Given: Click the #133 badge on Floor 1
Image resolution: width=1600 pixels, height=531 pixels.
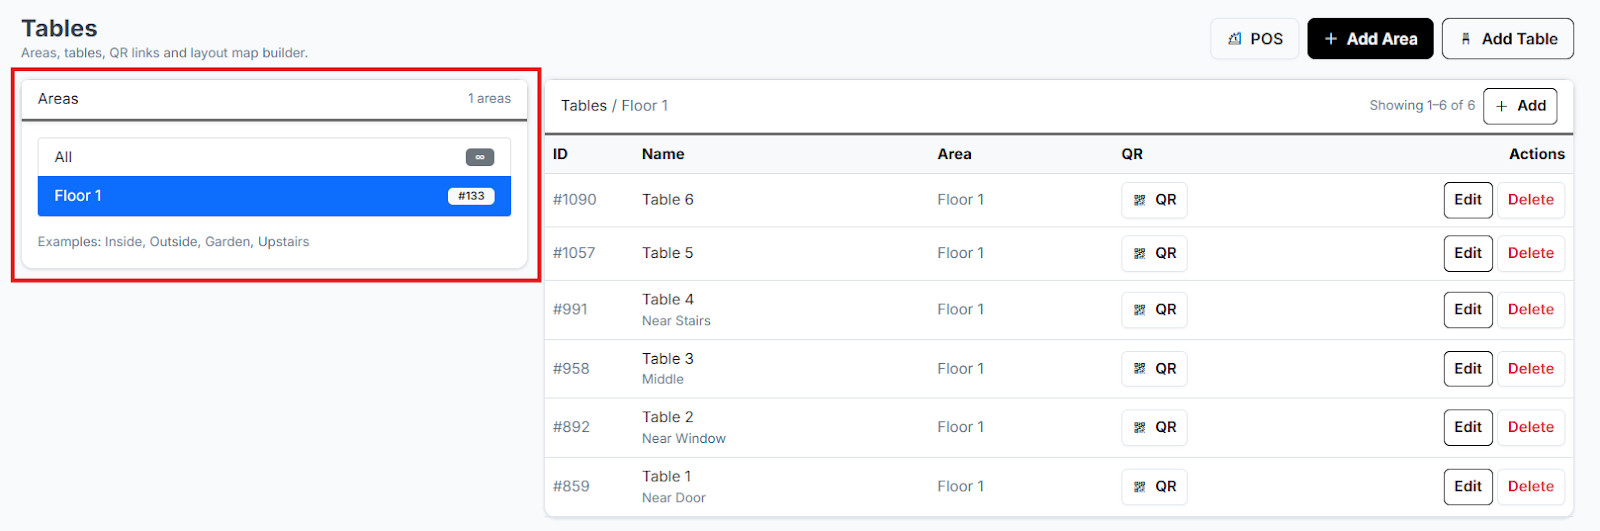Looking at the screenshot, I should tap(471, 196).
